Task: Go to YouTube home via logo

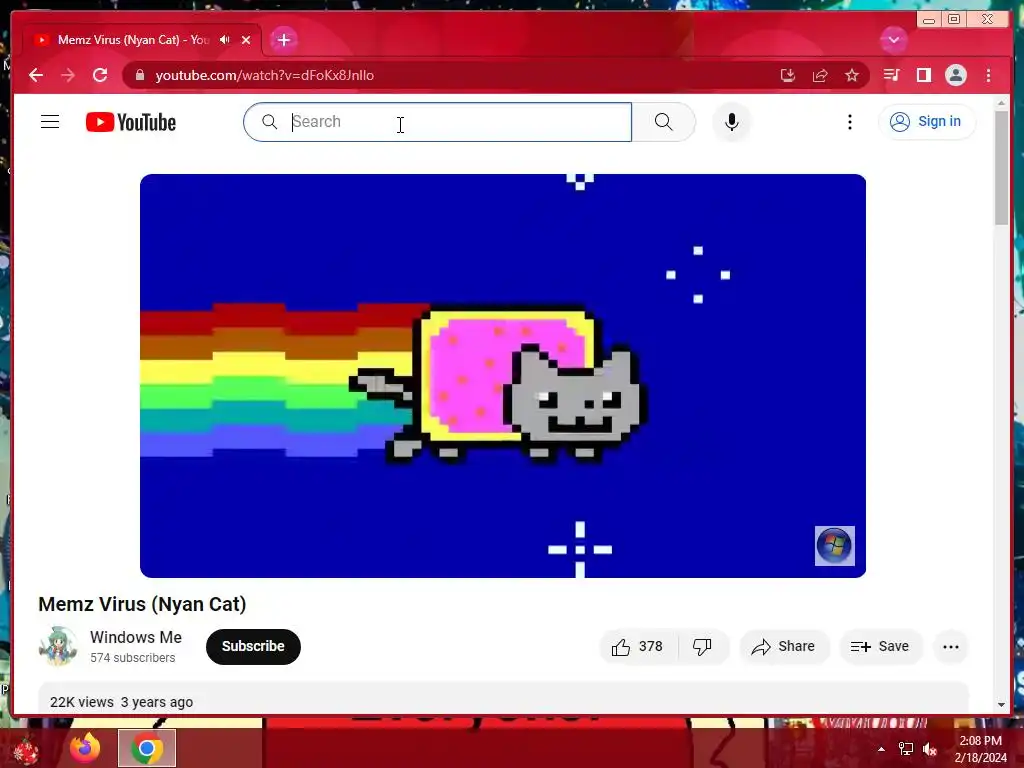Action: [x=131, y=122]
